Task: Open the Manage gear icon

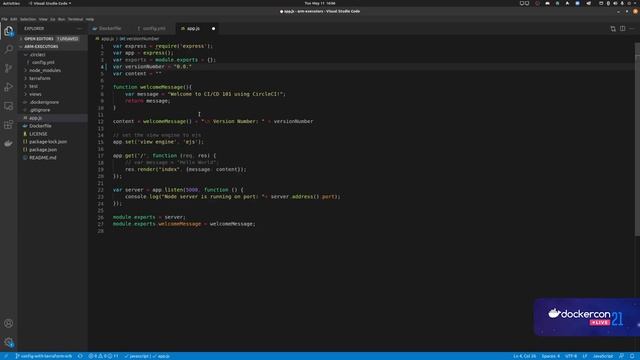Action: coord(9,342)
